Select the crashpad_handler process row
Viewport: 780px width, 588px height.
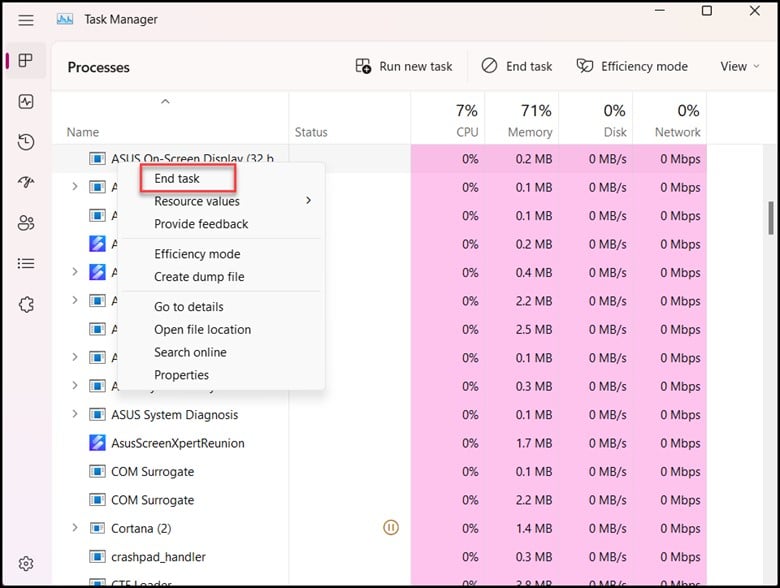click(x=379, y=557)
